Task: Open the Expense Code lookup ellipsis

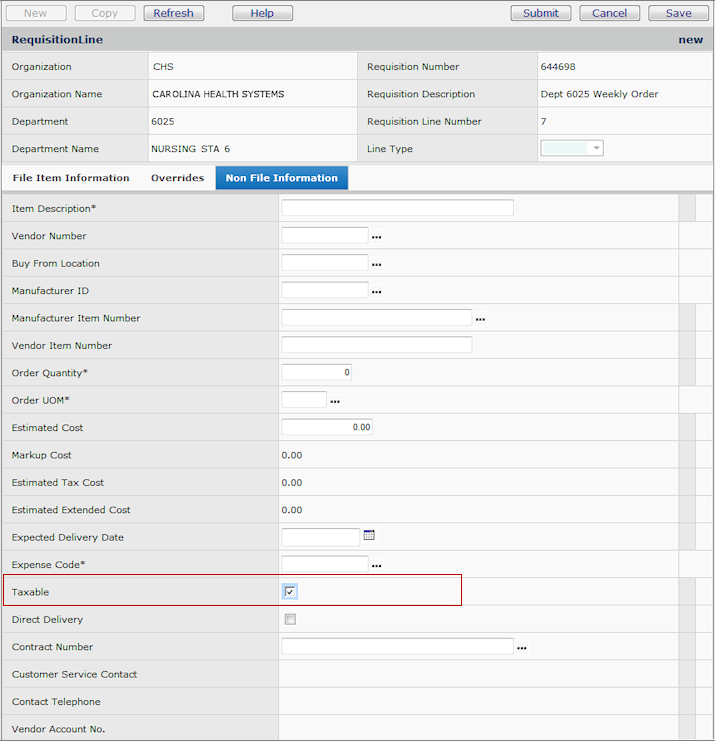Action: [377, 566]
